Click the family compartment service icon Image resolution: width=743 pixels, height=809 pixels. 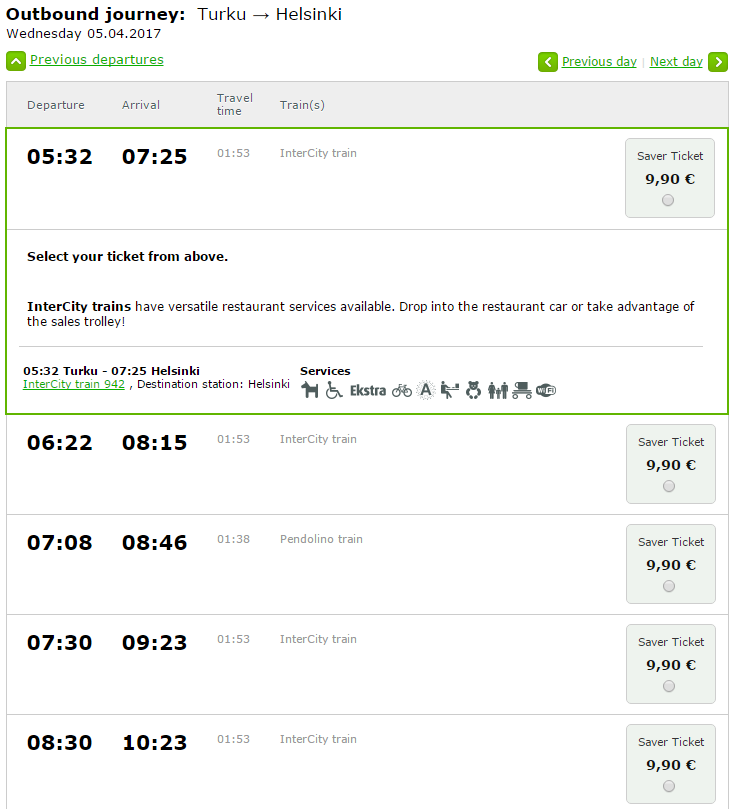pos(498,390)
